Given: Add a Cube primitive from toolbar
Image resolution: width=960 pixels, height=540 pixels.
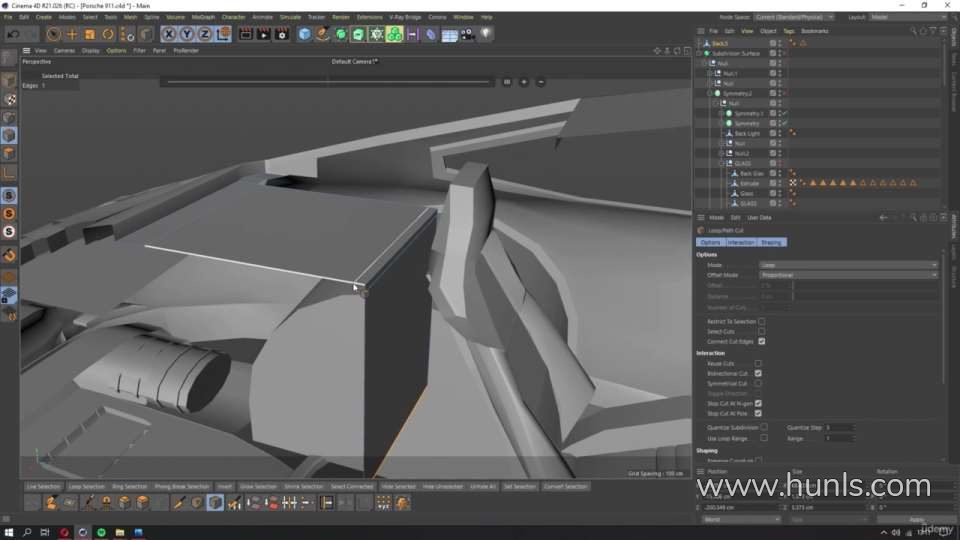Looking at the screenshot, I should [305, 34].
